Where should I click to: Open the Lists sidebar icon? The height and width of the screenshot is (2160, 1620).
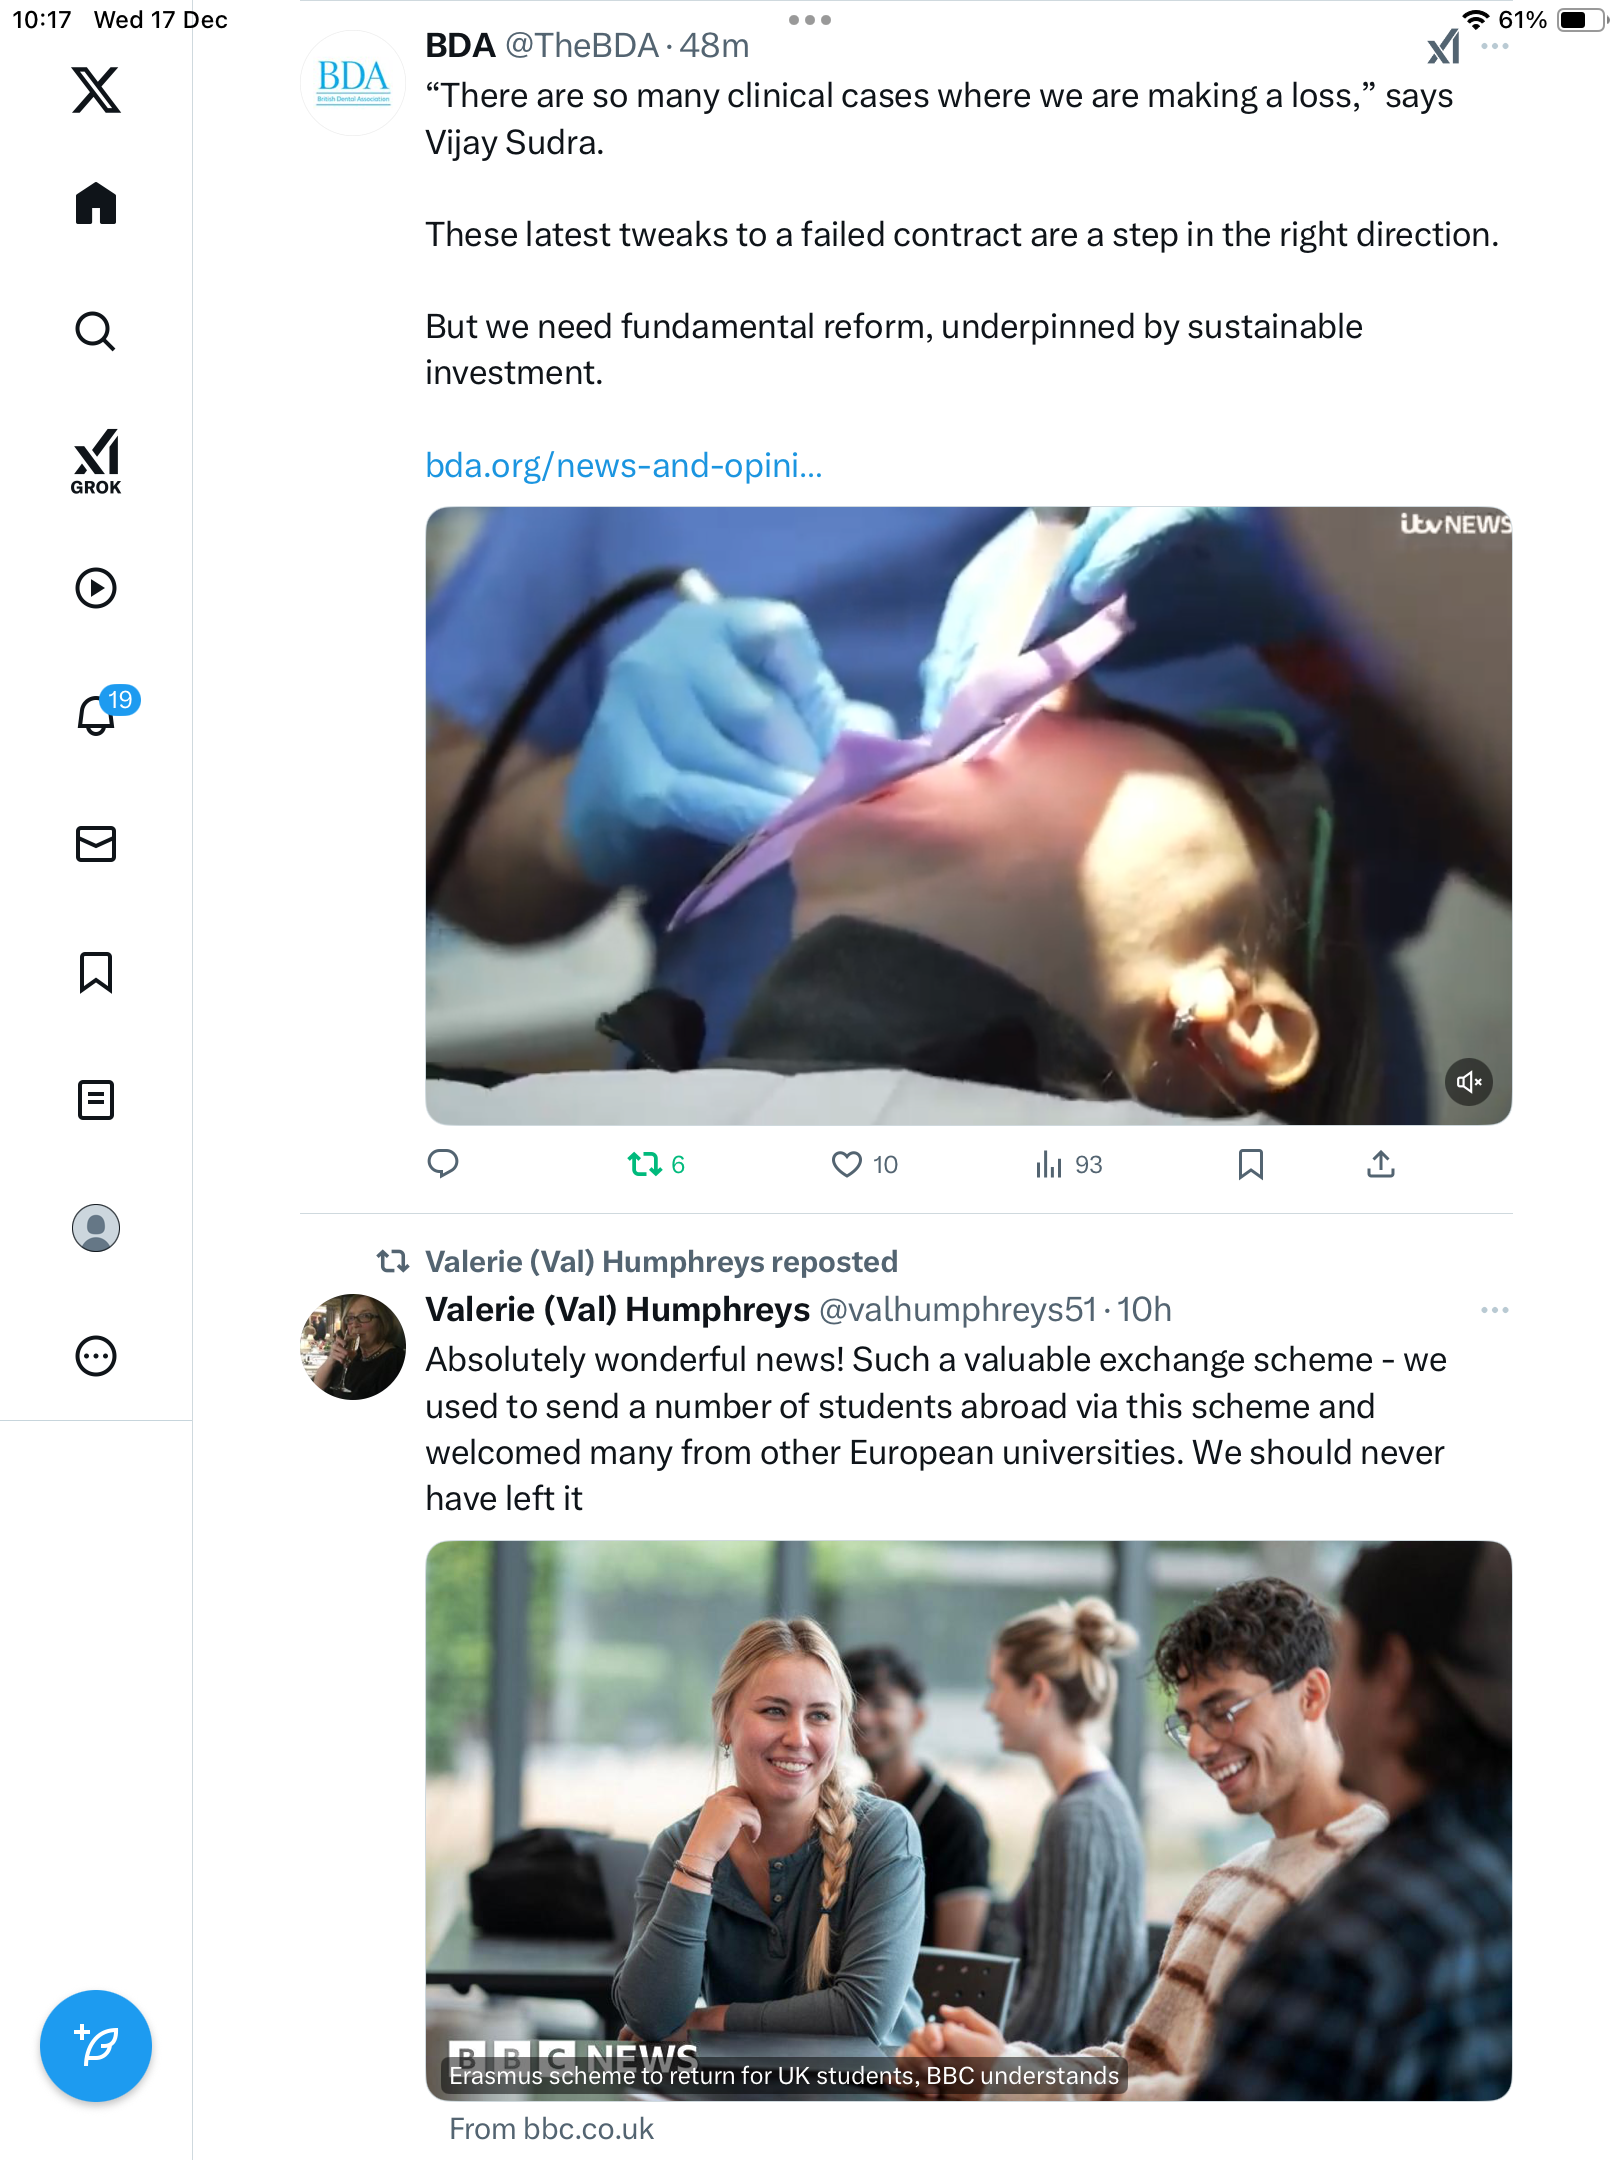click(x=96, y=1100)
